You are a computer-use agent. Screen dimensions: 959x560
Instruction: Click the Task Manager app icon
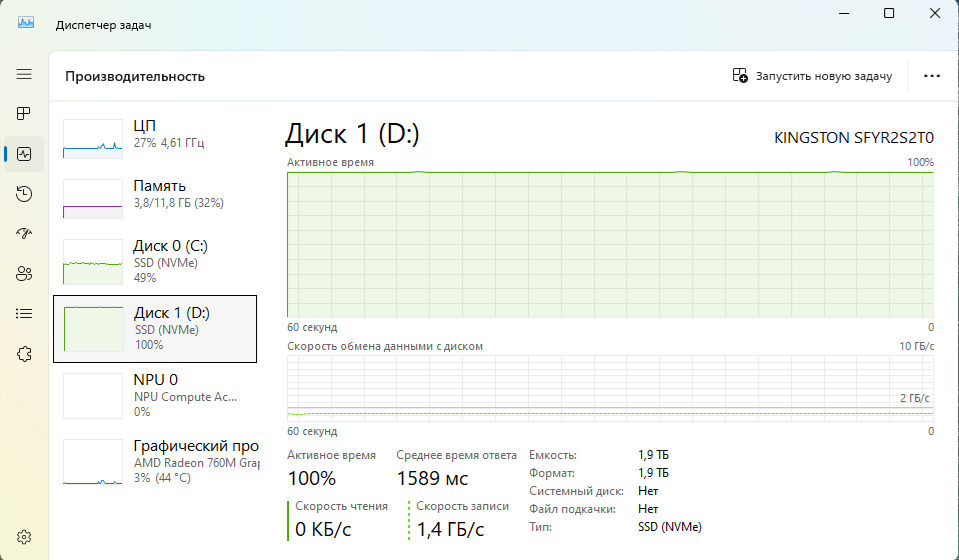pos(26,23)
